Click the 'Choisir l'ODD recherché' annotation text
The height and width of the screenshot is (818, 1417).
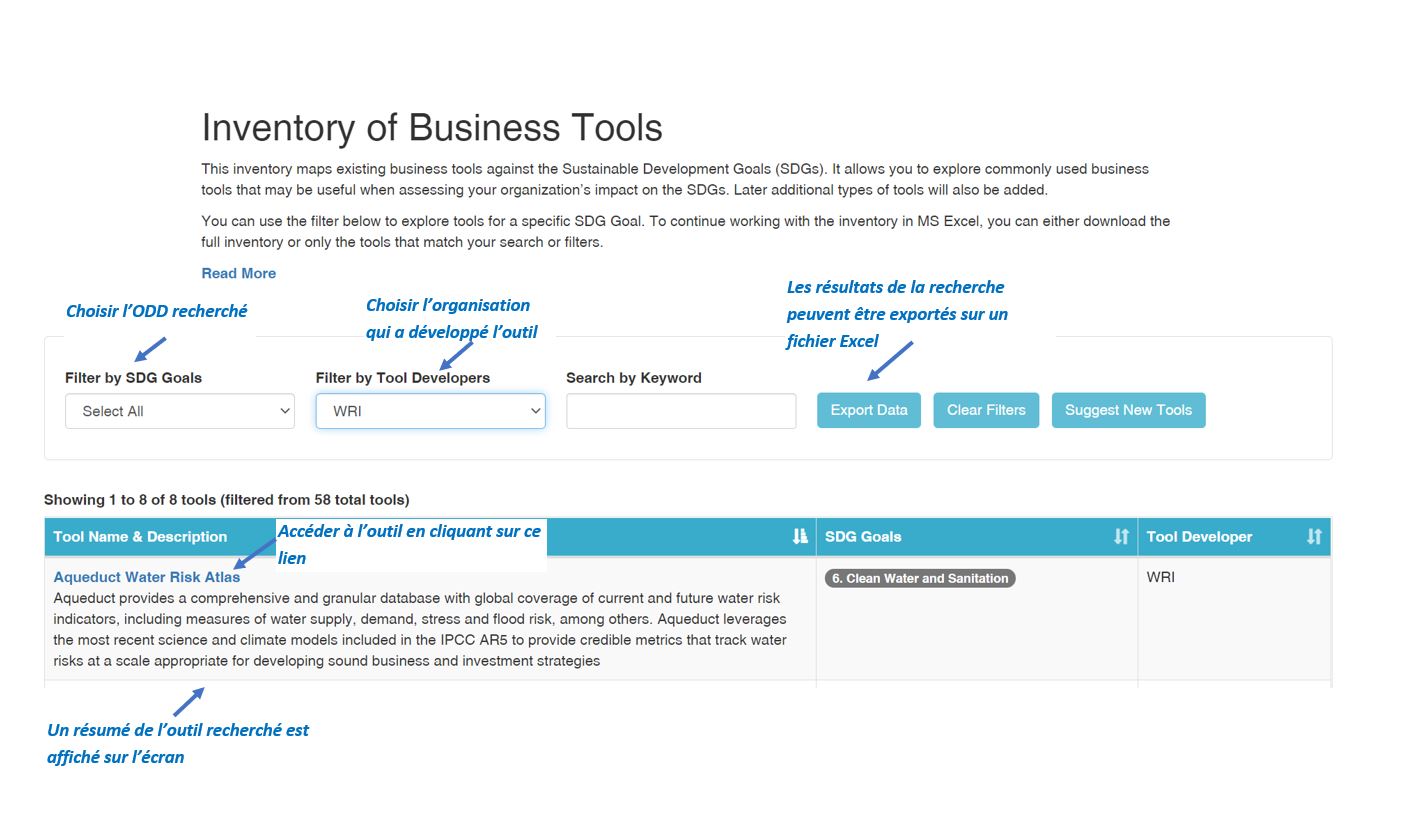[x=156, y=311]
